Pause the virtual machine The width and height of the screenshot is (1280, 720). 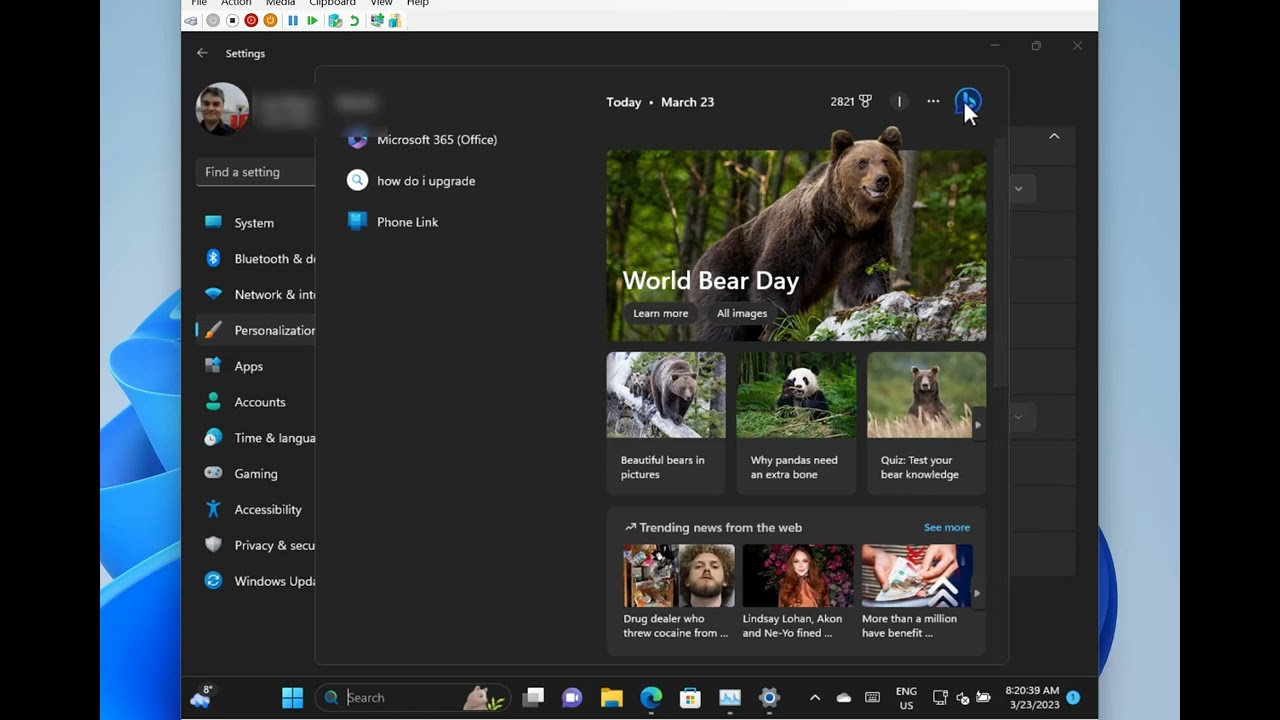(x=293, y=20)
